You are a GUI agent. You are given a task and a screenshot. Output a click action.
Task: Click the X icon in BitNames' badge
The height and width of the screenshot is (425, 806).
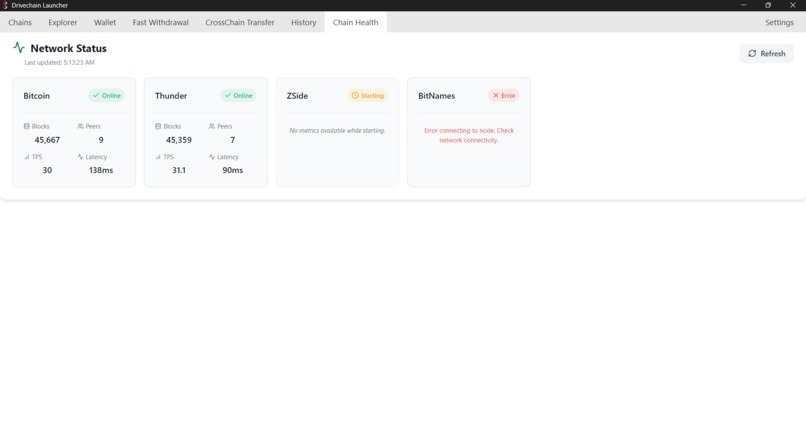click(x=496, y=96)
